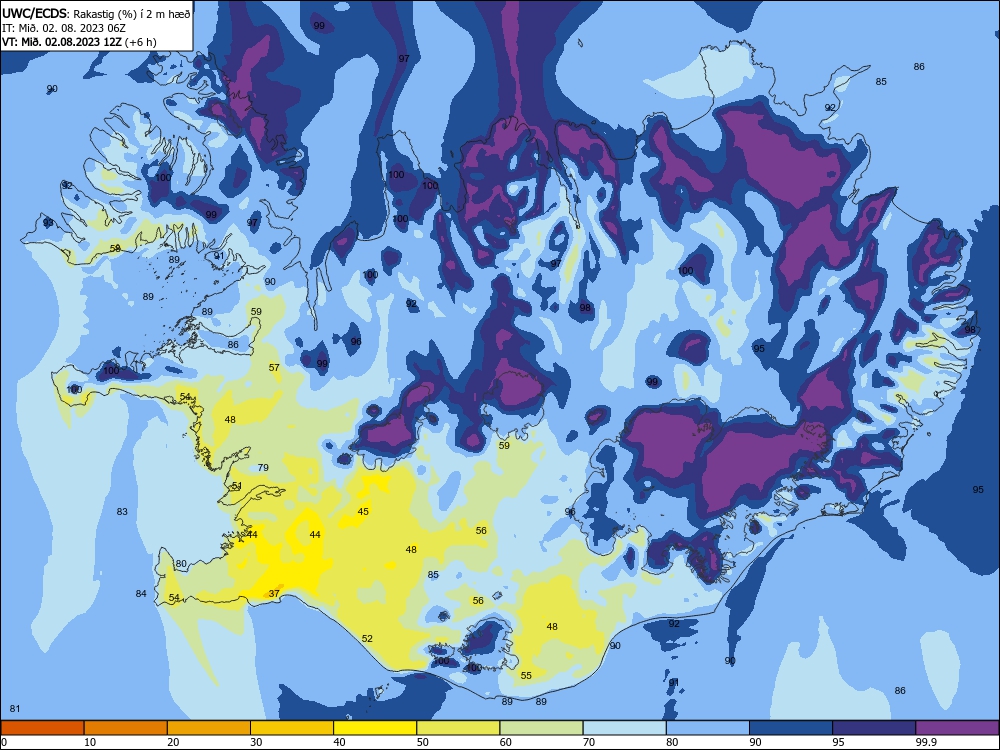Image resolution: width=1000 pixels, height=750 pixels.
Task: Click the legend tick label 0
Action: tap(4, 742)
